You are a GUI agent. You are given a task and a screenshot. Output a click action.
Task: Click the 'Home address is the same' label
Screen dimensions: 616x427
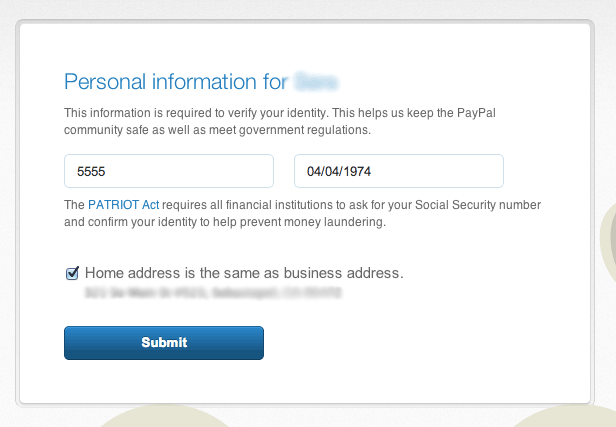[x=244, y=273]
